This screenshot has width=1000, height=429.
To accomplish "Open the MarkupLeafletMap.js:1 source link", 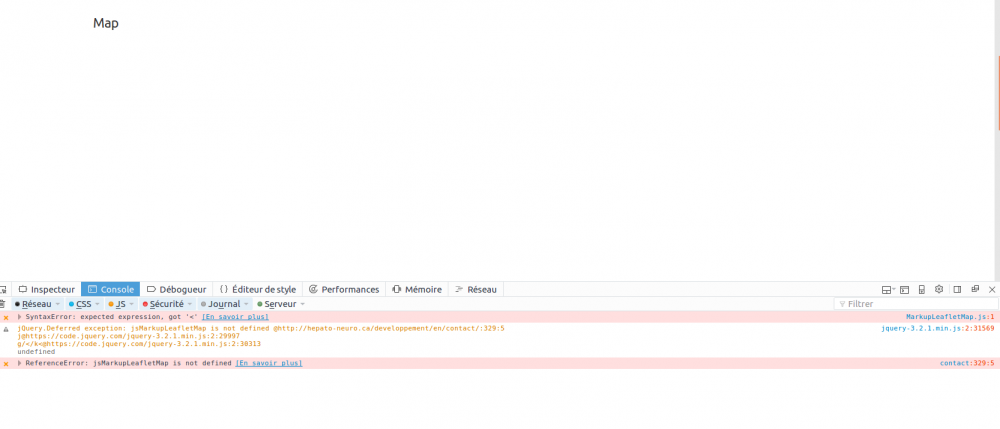I will [949, 317].
